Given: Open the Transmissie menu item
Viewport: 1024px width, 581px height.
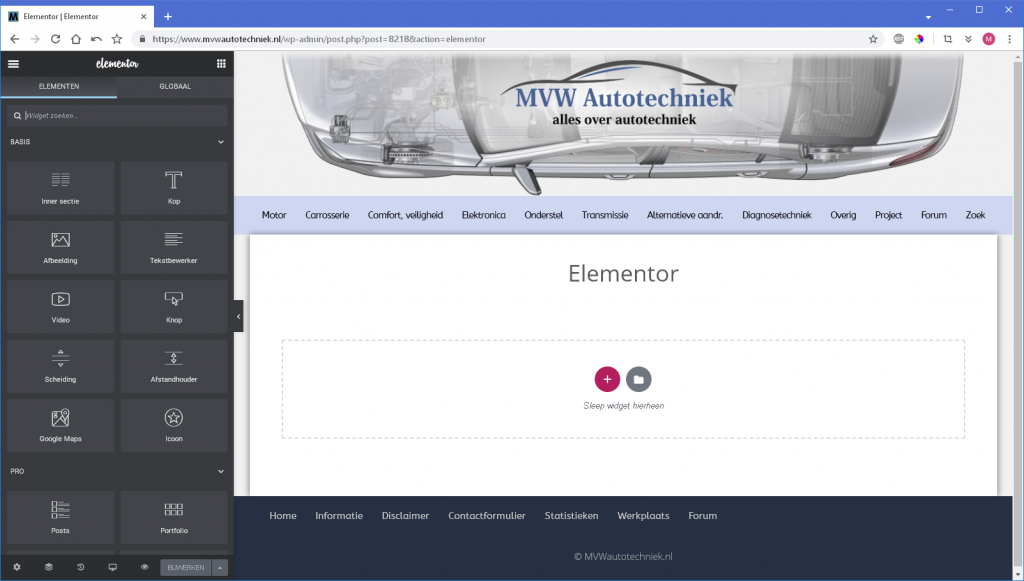Looking at the screenshot, I should (605, 215).
